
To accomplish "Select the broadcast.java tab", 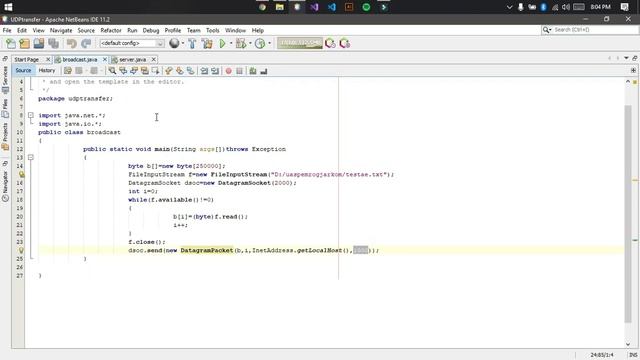I will 80,60.
